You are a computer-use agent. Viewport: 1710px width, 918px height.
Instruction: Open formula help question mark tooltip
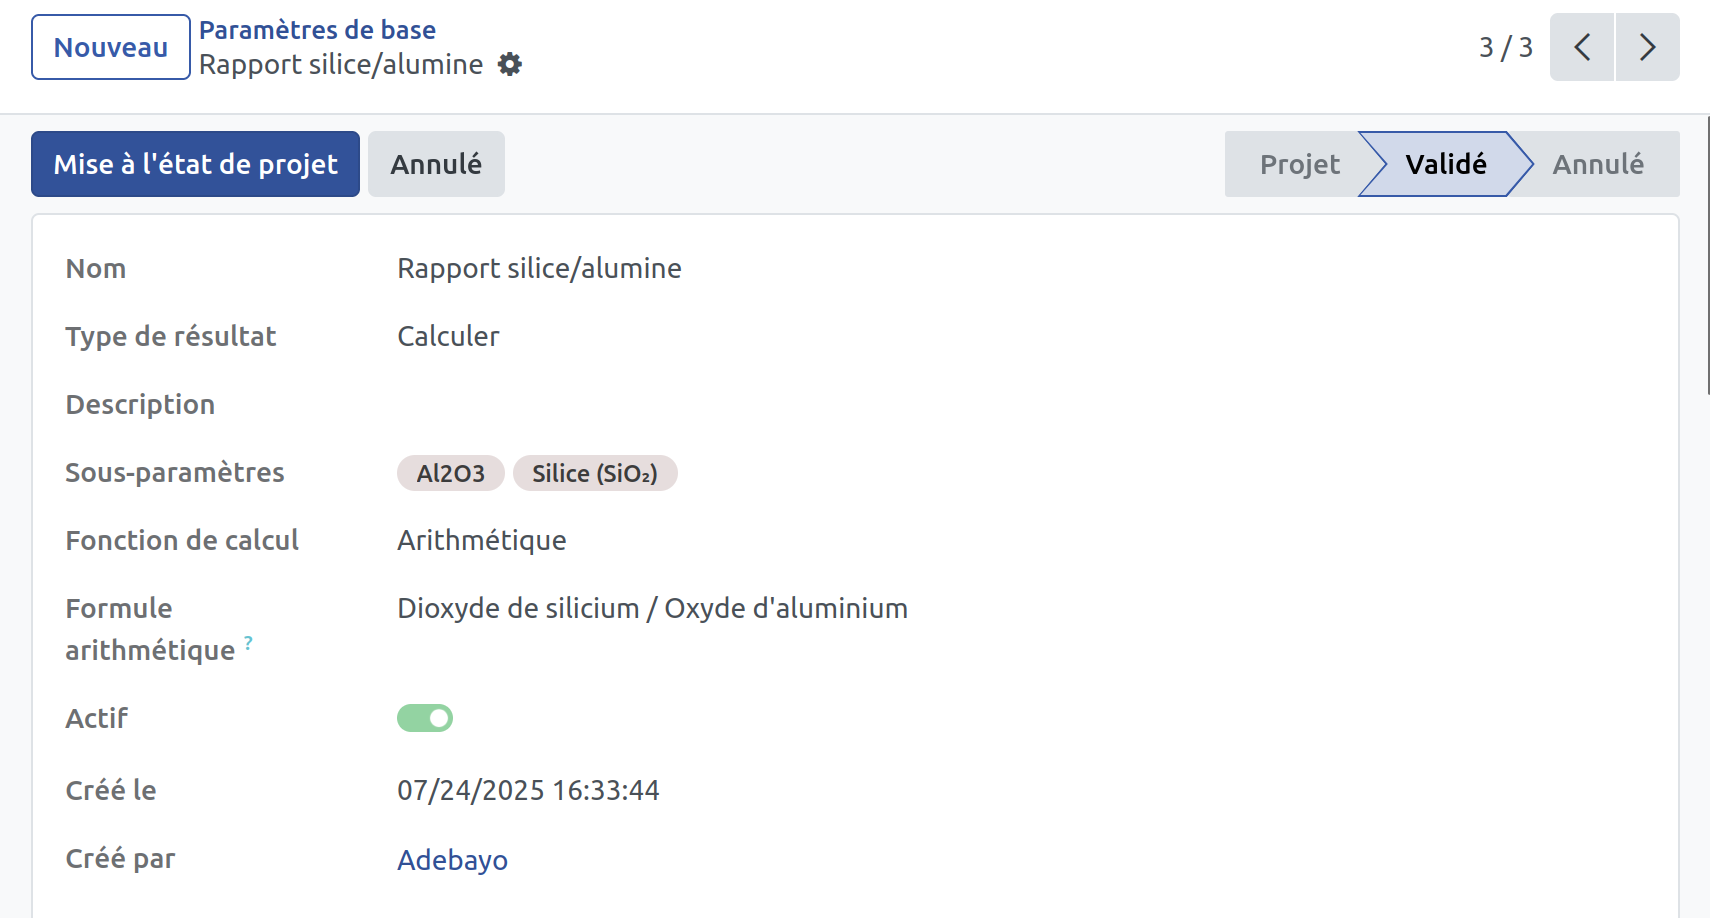(x=248, y=642)
